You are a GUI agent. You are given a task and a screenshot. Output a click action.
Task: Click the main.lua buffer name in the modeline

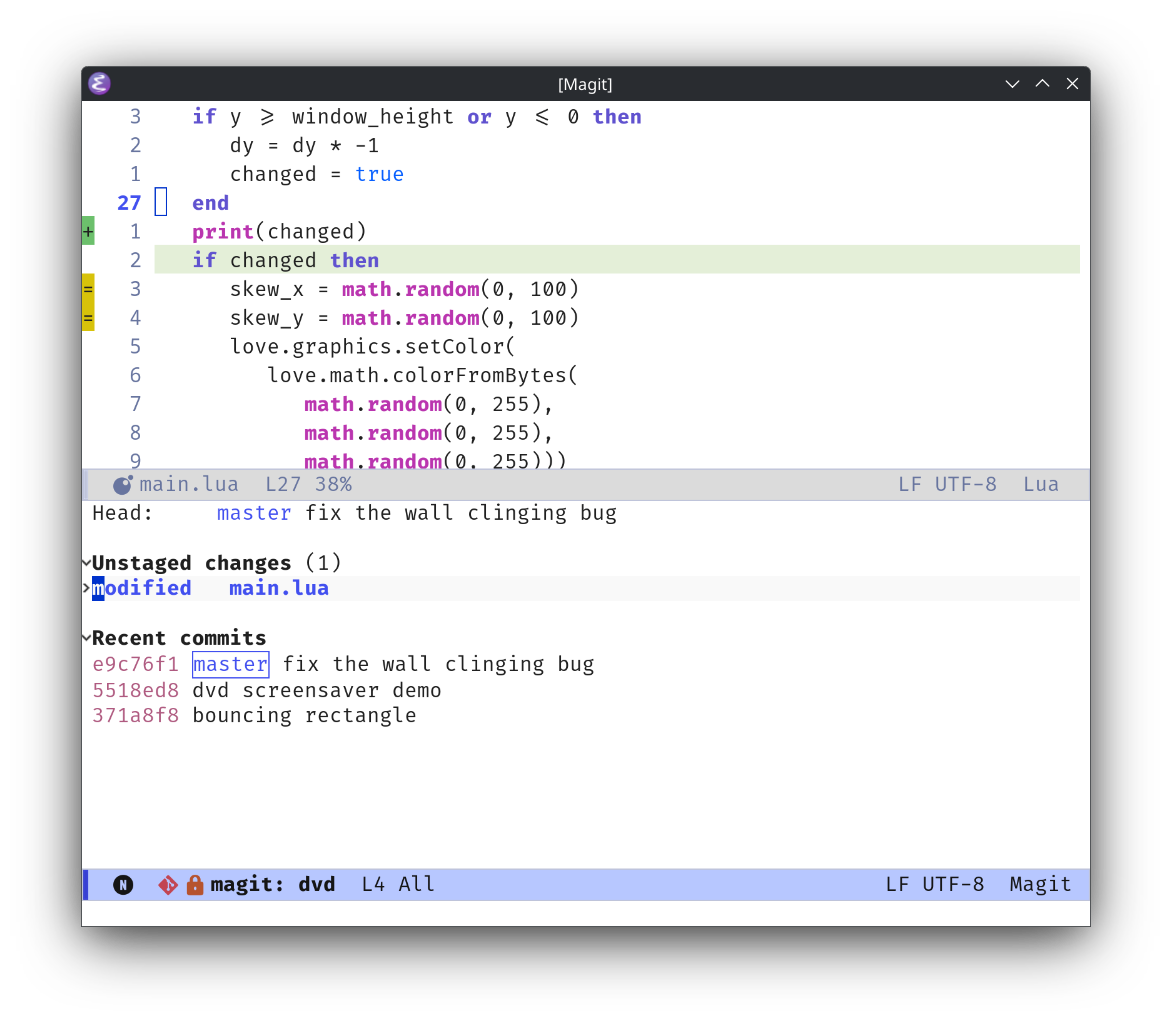pos(189,485)
